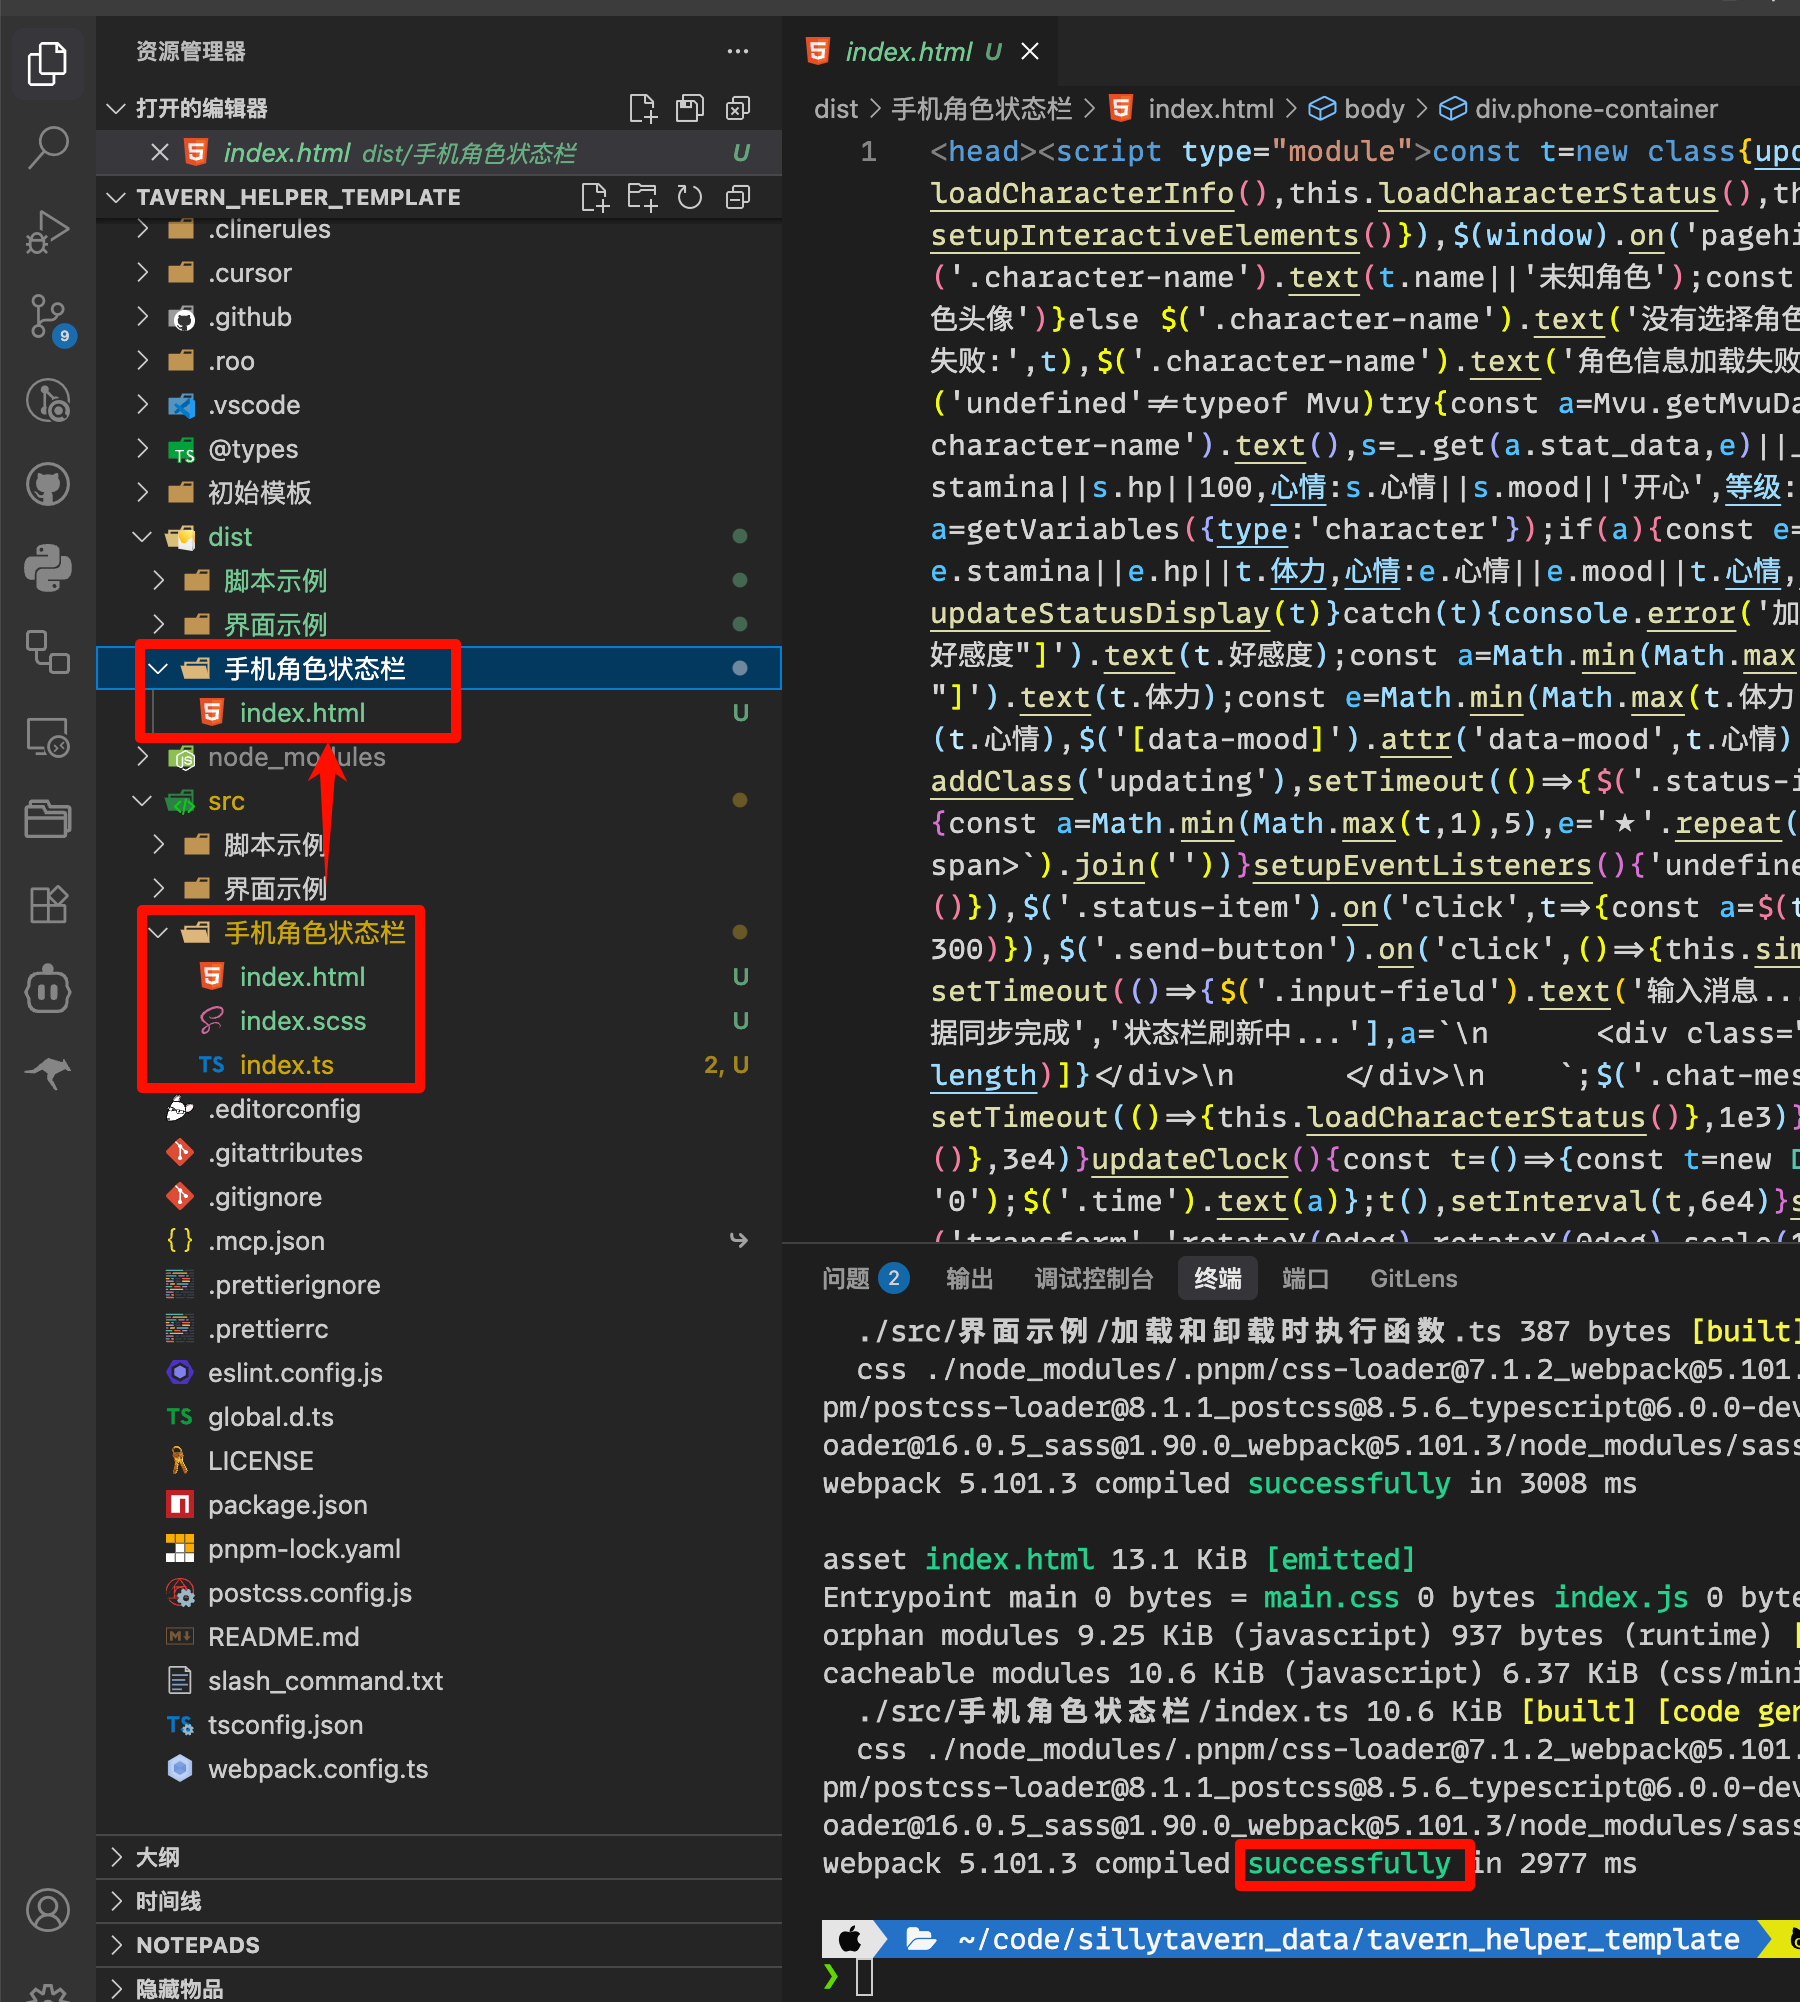Open the Remote Explorer icon

[x=47, y=737]
